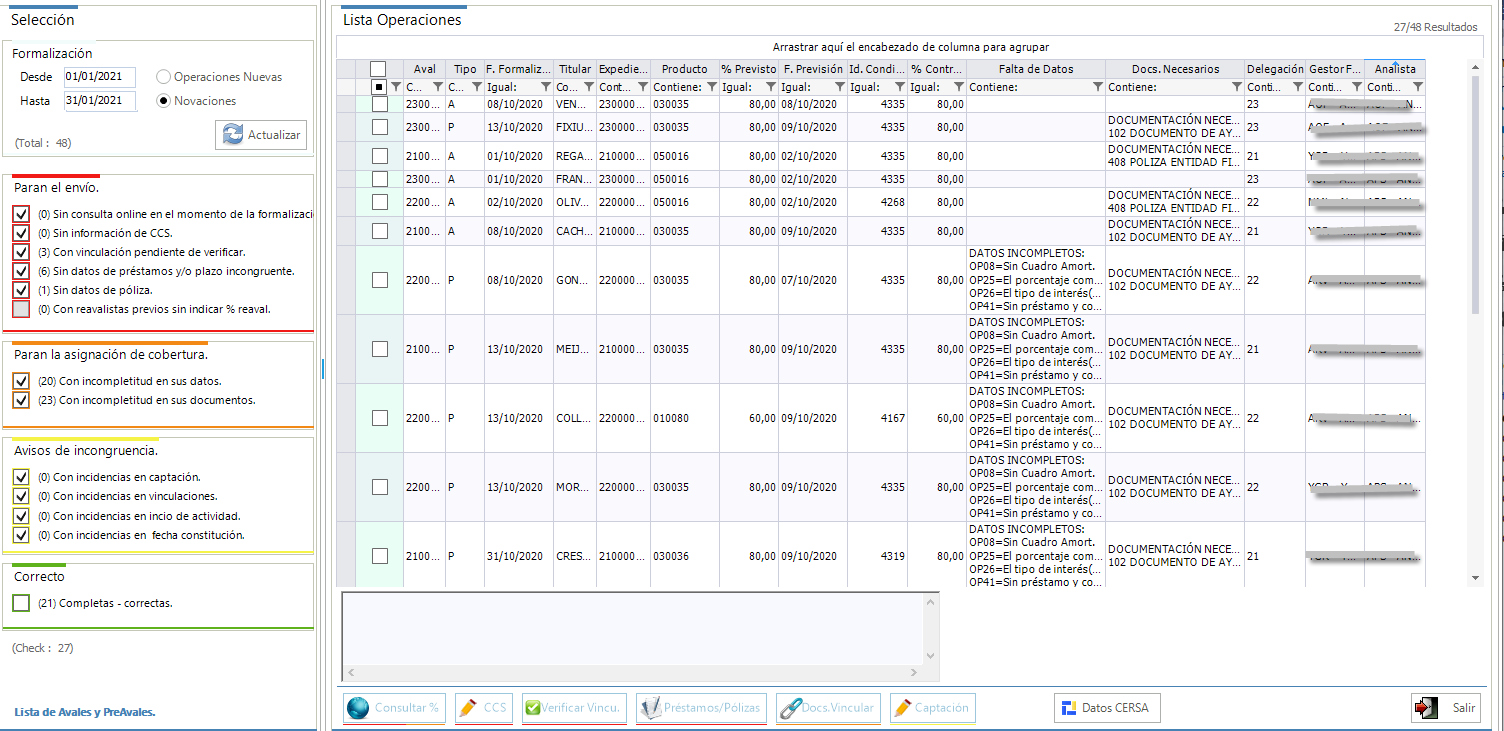
Task: Toggle 'Con incompletitud en sus datos' checkbox
Action: click(21, 381)
